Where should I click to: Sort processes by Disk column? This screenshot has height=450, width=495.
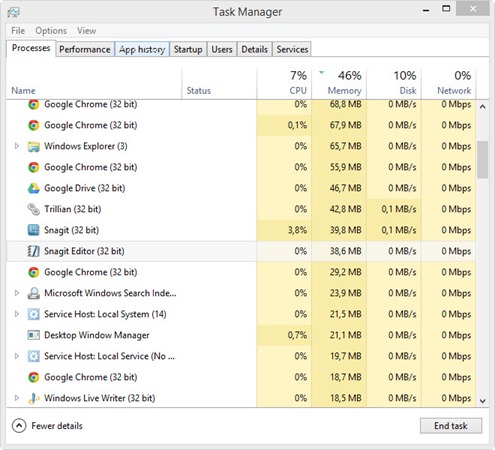pyautogui.click(x=394, y=83)
